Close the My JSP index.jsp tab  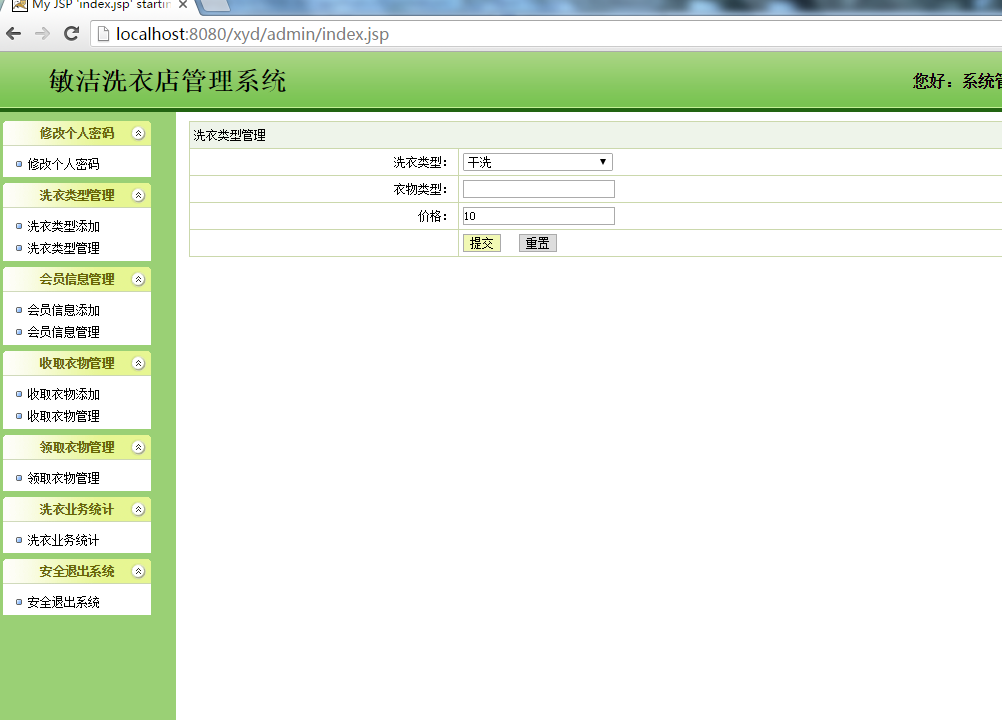click(183, 4)
